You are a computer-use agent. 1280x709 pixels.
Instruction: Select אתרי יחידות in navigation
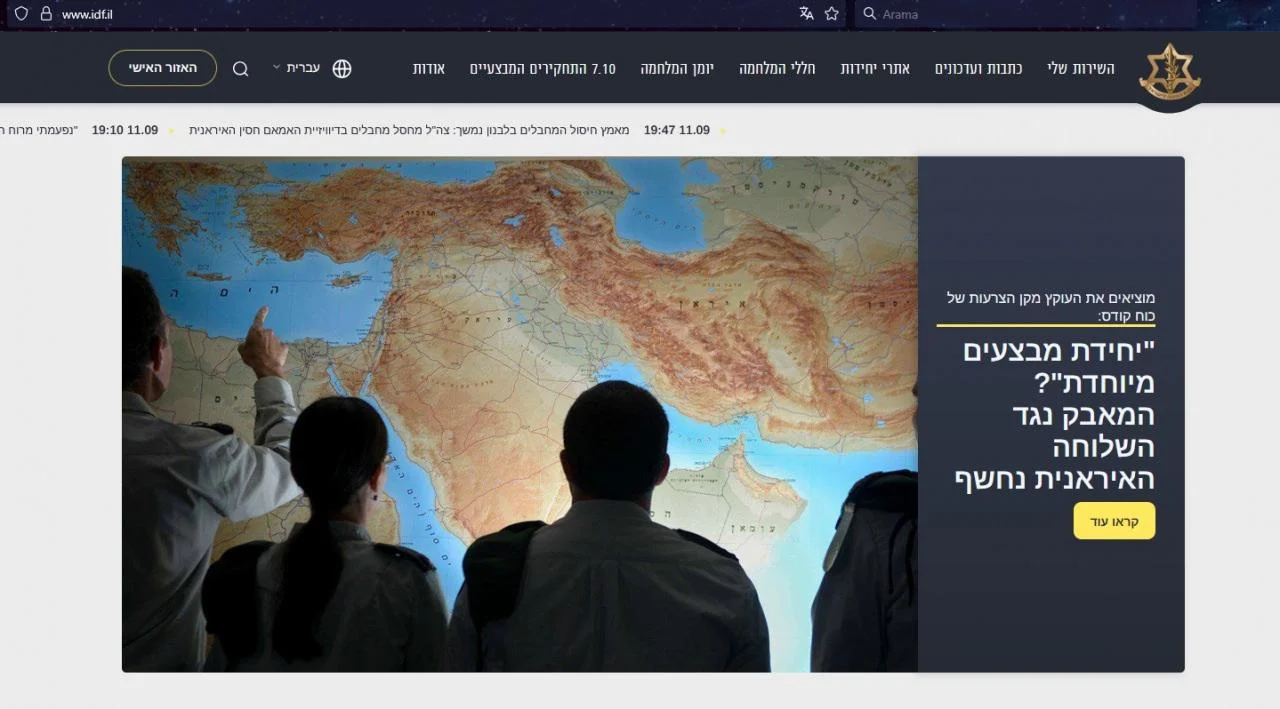coord(875,69)
